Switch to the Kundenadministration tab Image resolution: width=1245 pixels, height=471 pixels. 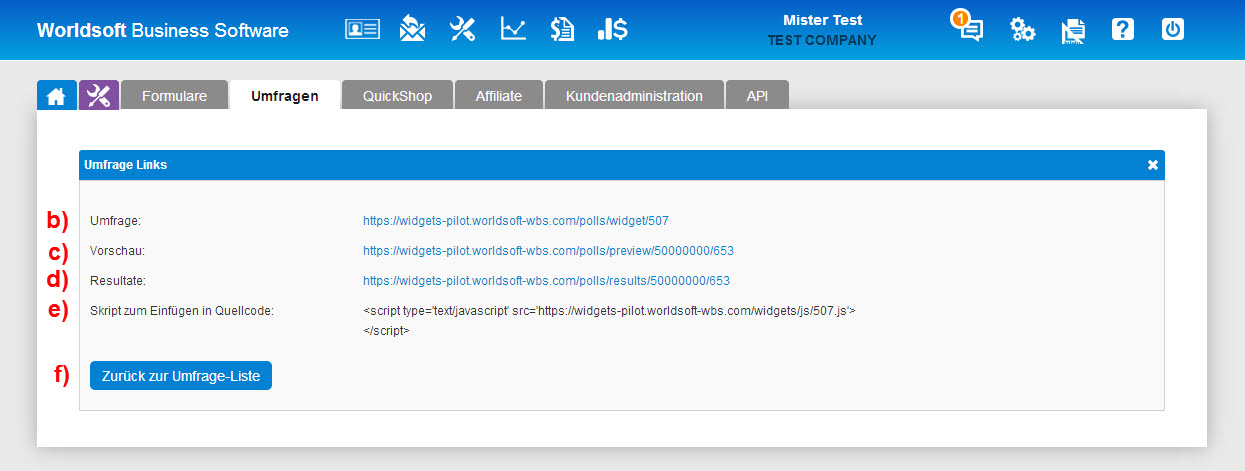click(634, 96)
